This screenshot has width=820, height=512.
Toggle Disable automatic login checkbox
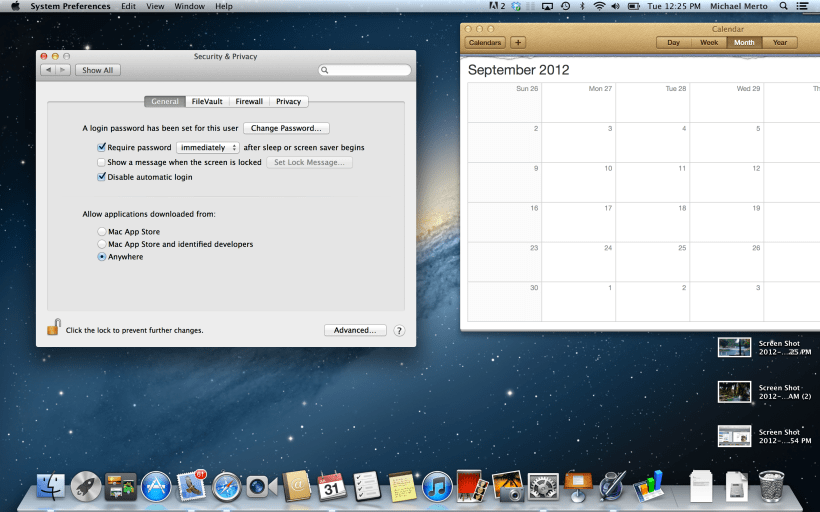pos(101,177)
